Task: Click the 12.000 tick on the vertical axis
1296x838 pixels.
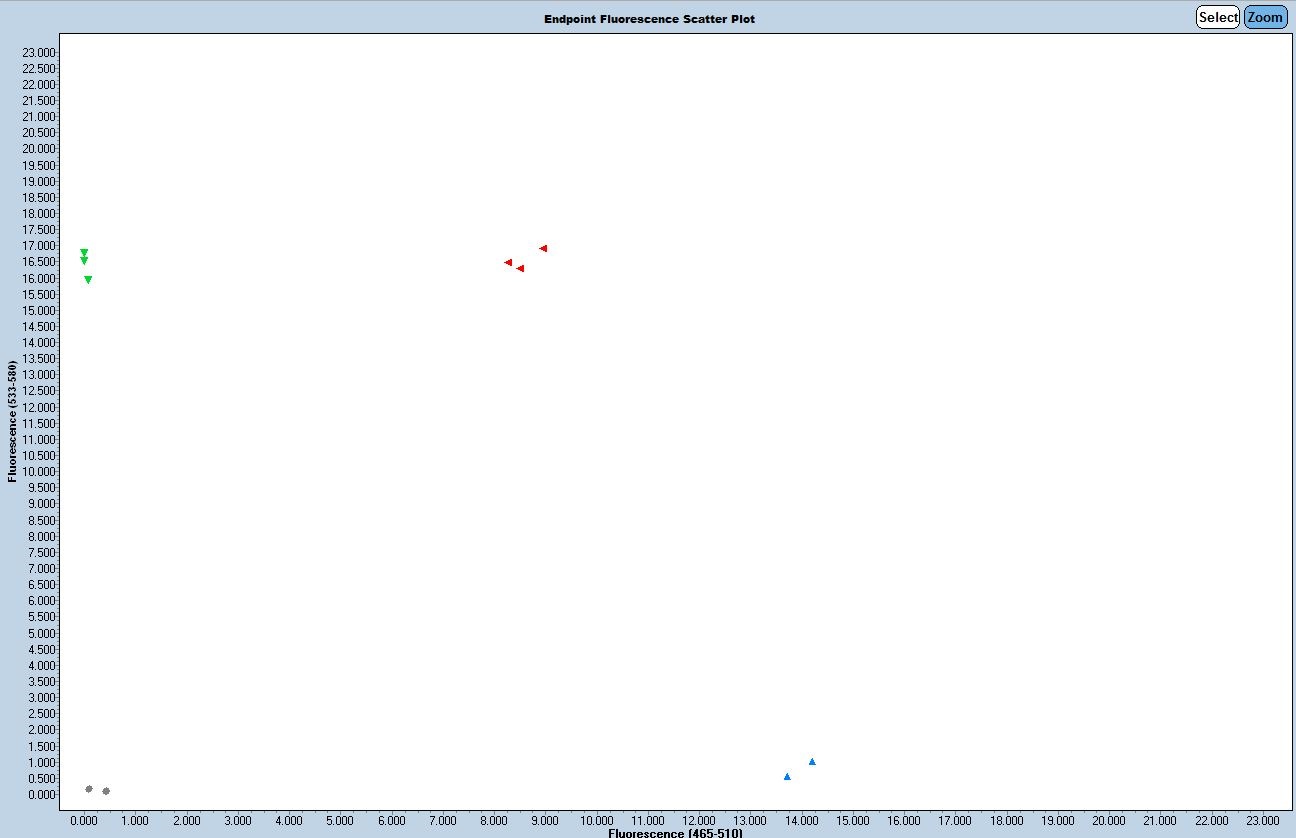Action: coord(40,407)
